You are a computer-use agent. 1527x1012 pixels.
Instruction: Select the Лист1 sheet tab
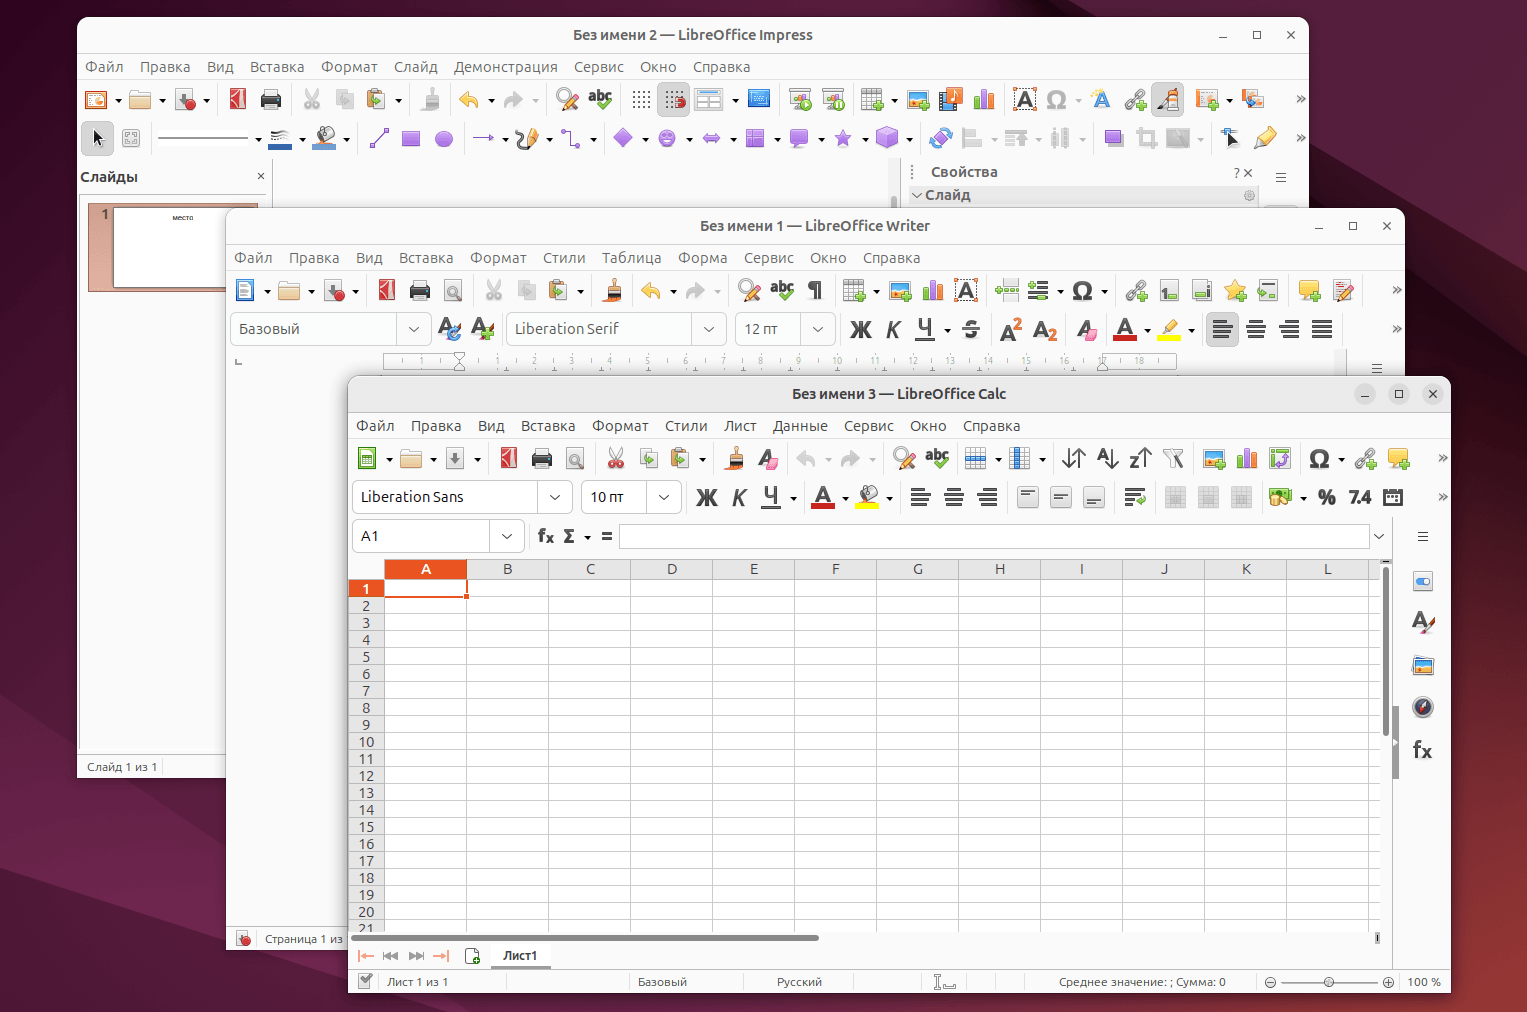520,955
